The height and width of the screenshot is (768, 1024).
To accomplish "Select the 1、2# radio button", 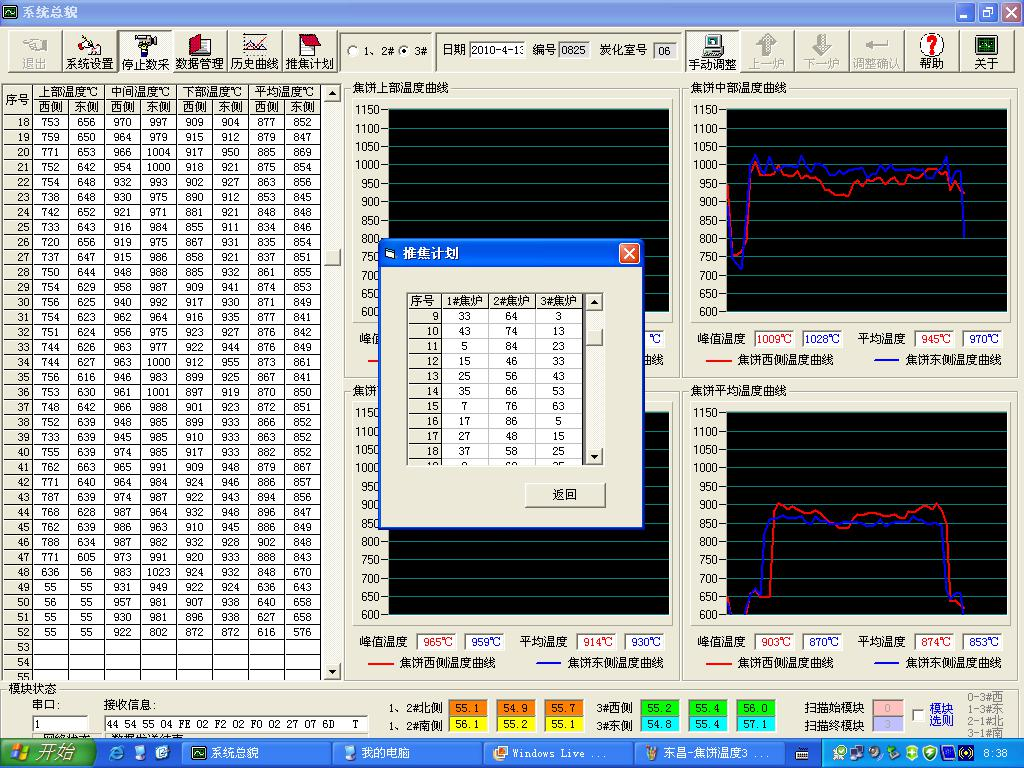I will [353, 51].
